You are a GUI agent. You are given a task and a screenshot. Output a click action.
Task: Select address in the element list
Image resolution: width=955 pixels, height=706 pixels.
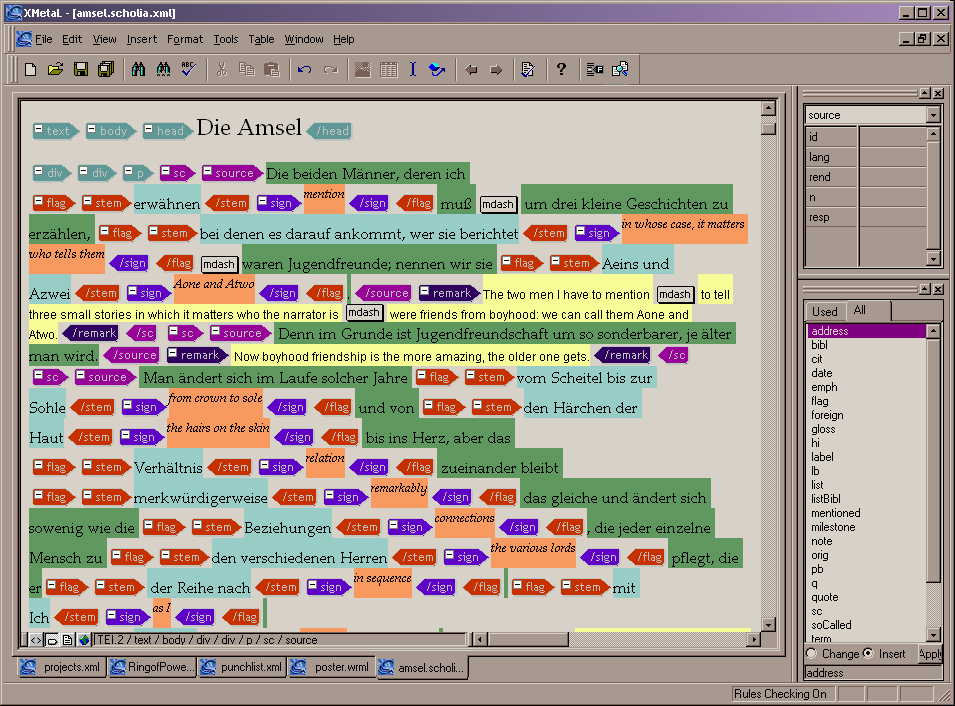(866, 331)
